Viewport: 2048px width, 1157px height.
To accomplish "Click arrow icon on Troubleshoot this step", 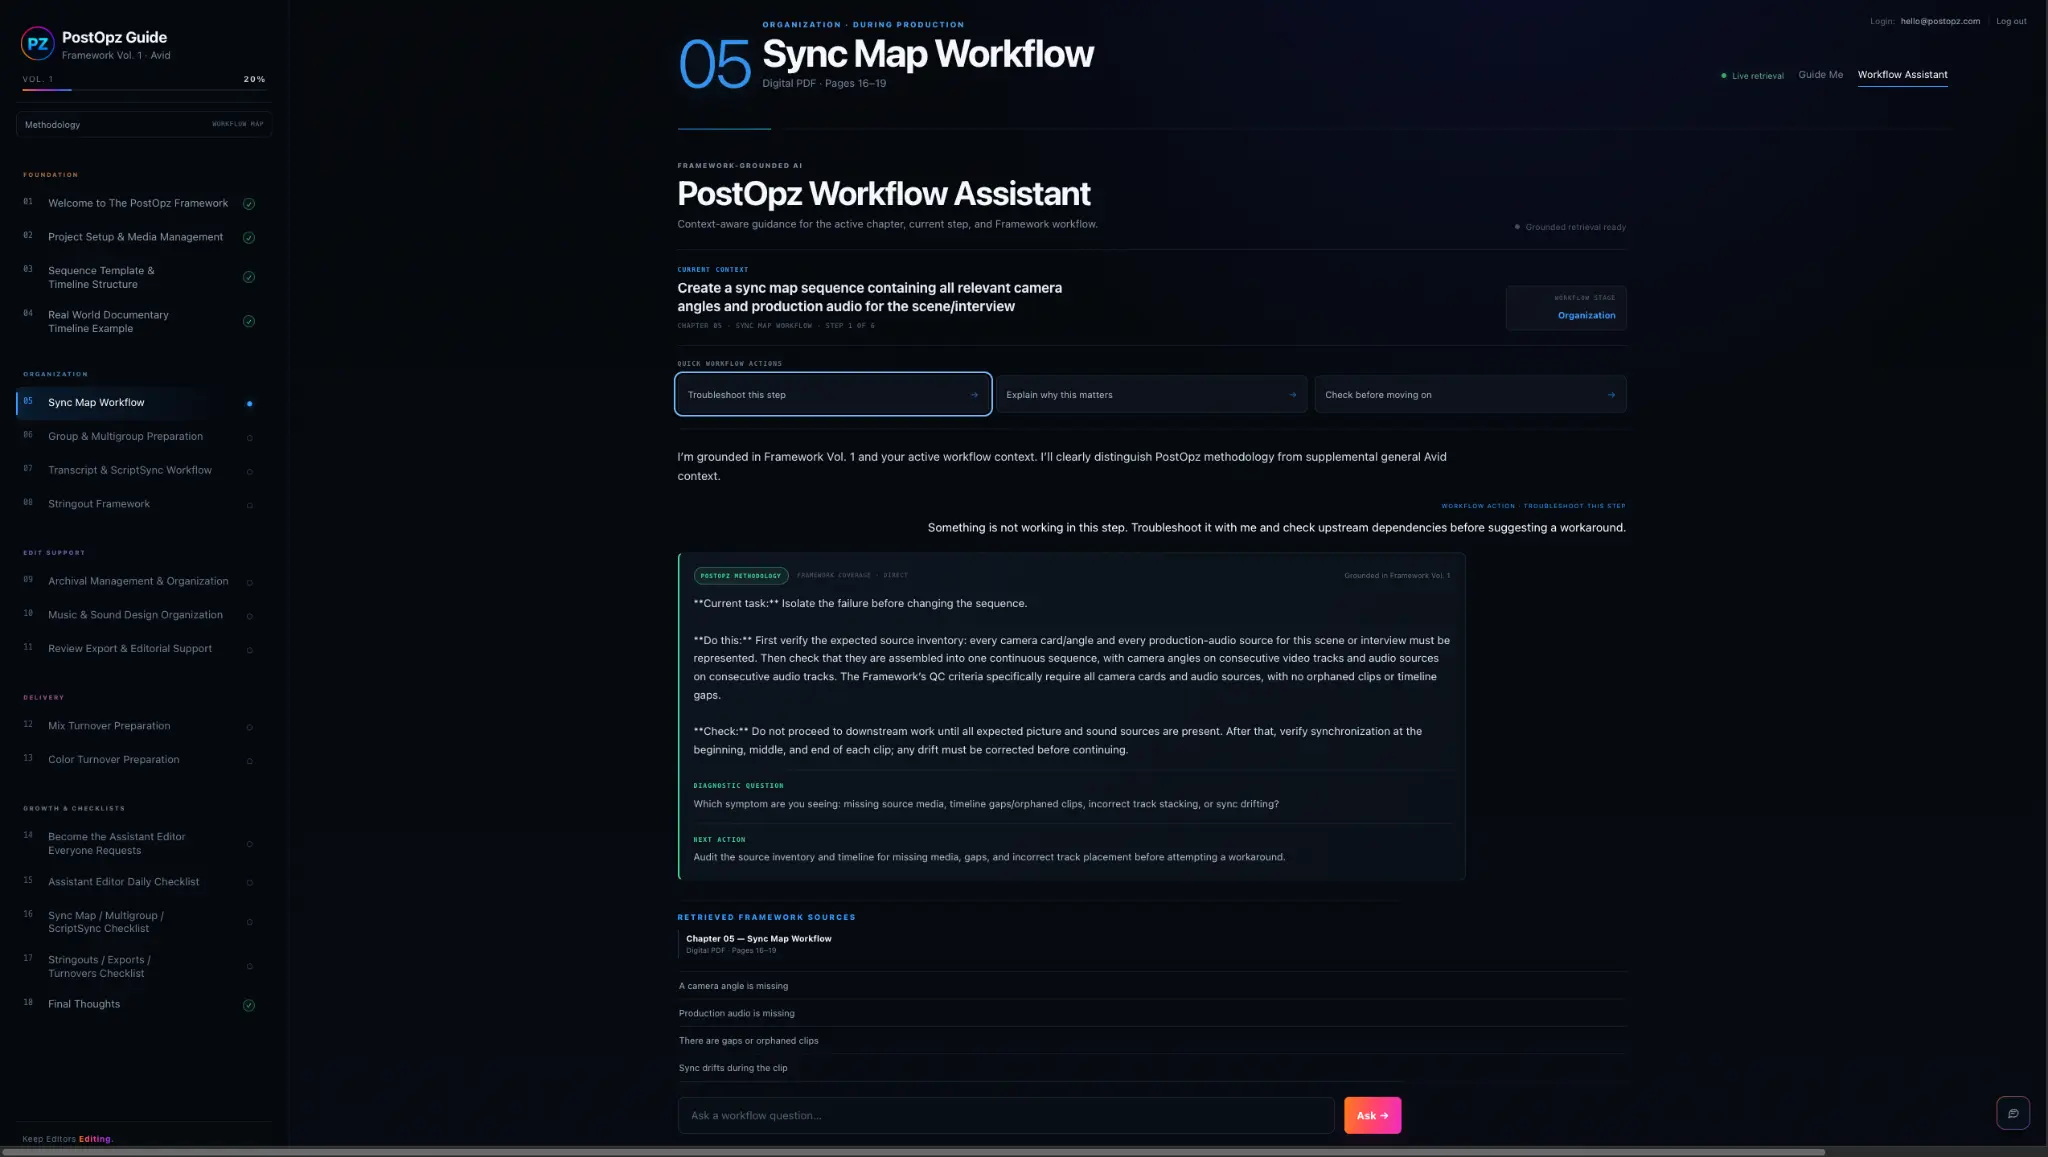I will (x=974, y=395).
